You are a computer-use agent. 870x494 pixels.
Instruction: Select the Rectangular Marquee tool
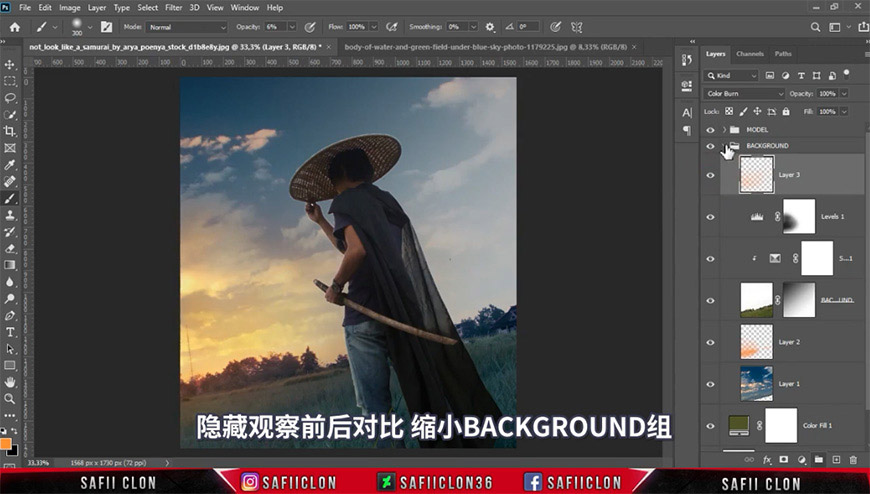(x=10, y=81)
